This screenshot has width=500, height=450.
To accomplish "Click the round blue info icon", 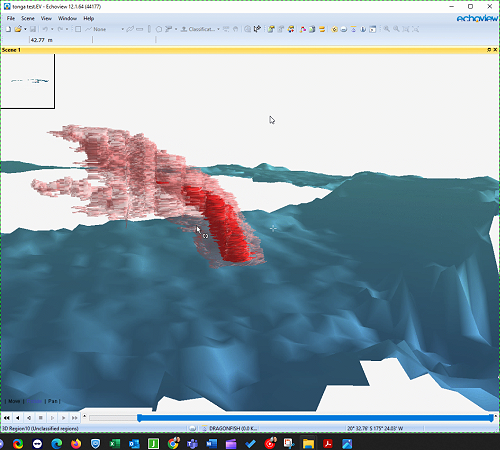I will 363,29.
